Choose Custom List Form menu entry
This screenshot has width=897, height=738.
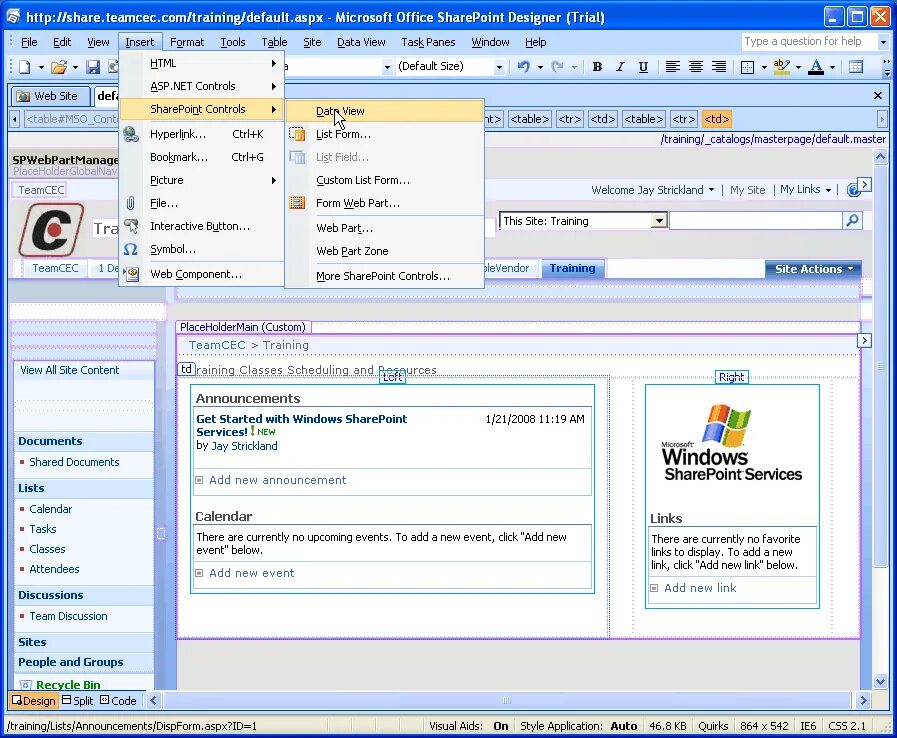tap(384, 180)
